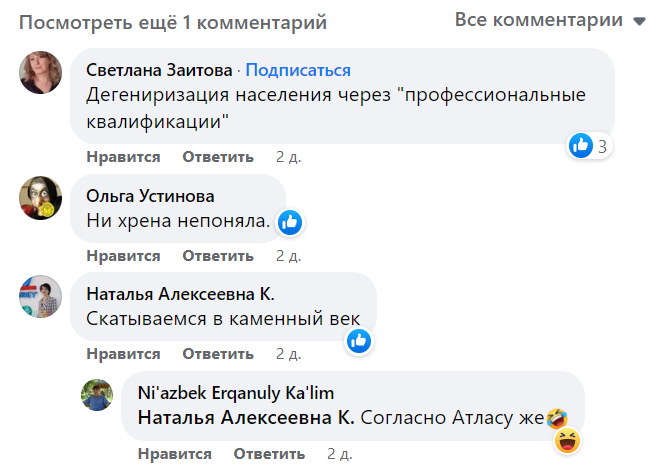
Task: Like Ni'azbek's reply with 'Нравится'
Action: (174, 453)
